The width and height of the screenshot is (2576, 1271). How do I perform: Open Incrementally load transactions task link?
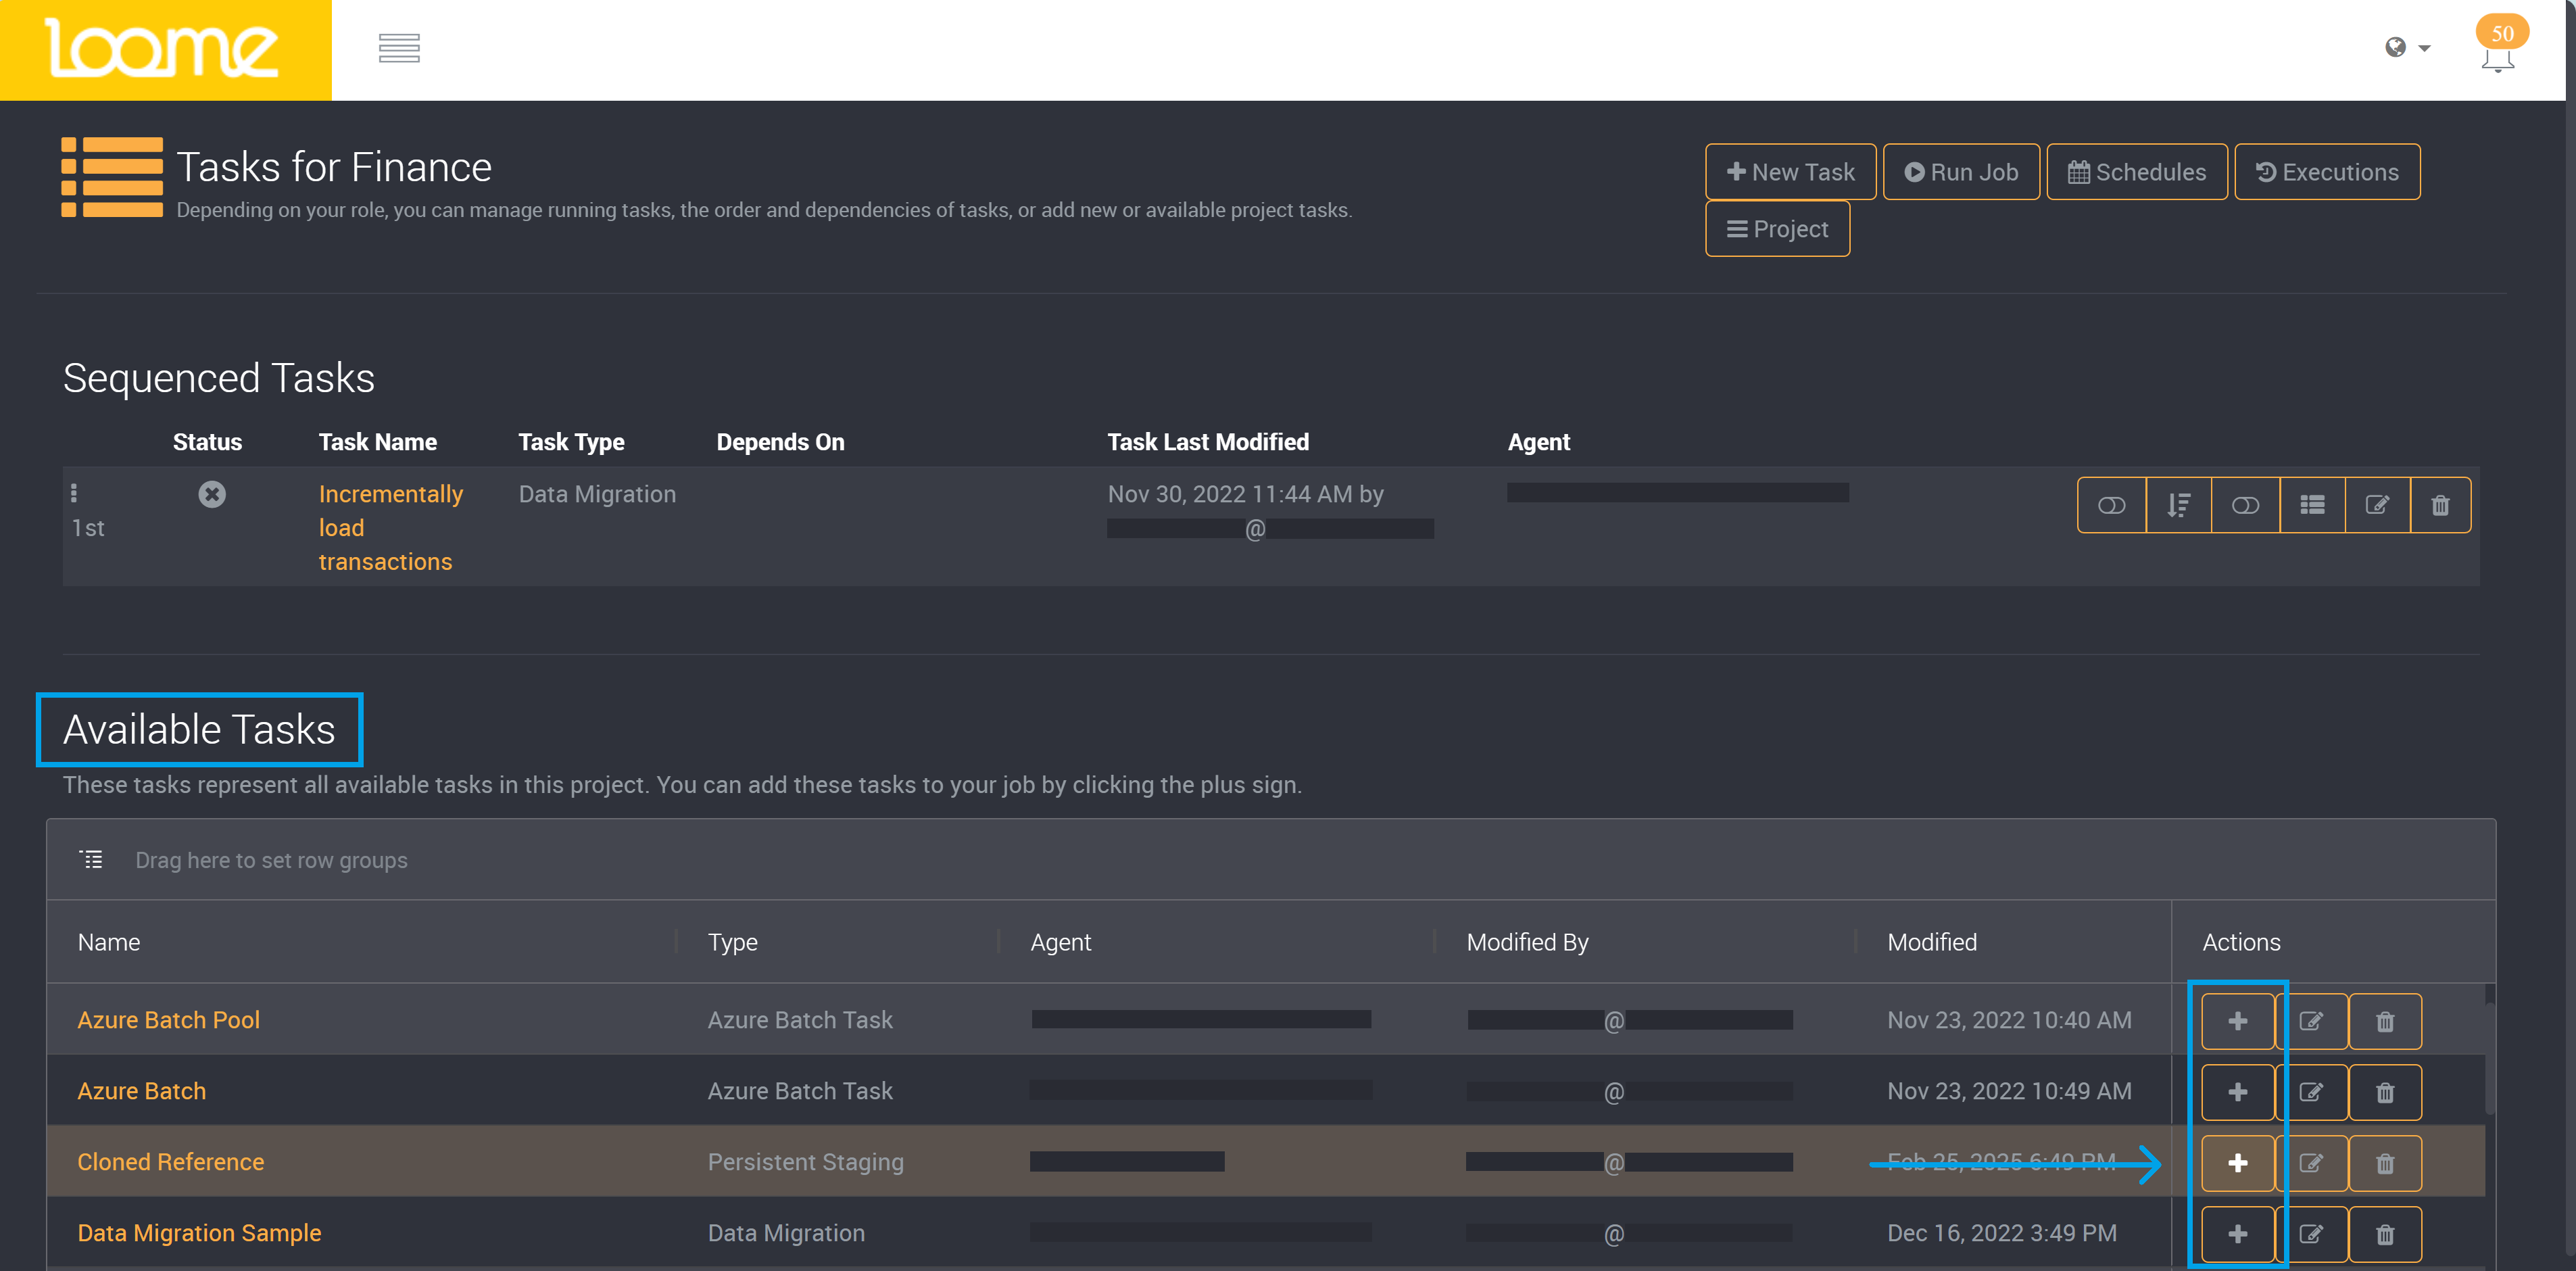coord(390,528)
